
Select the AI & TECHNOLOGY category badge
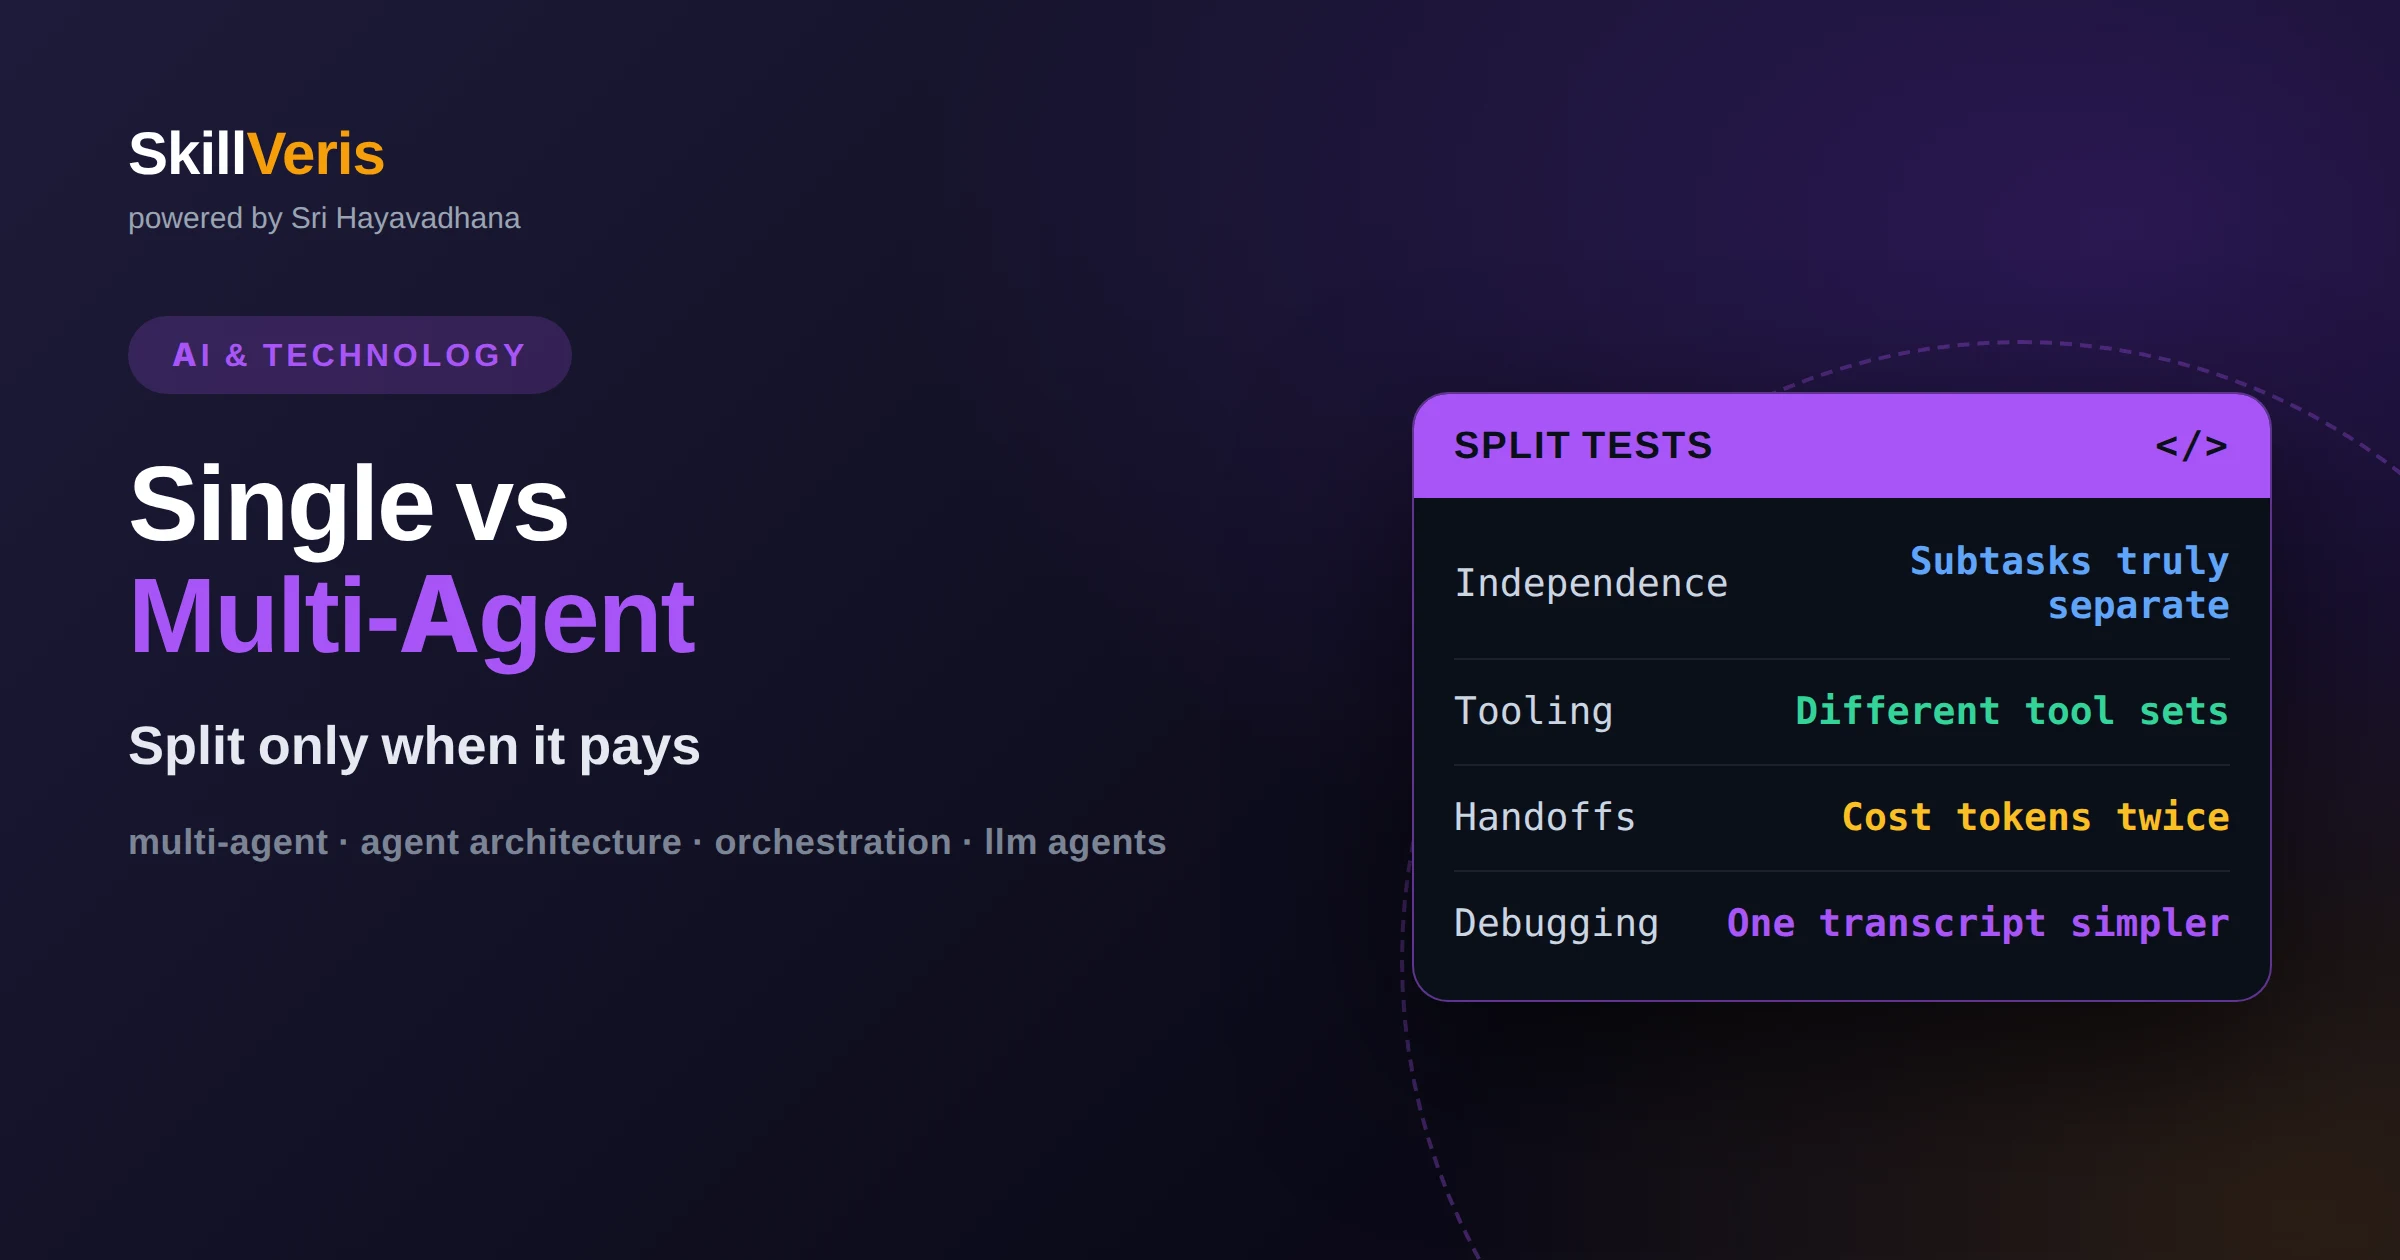click(349, 355)
